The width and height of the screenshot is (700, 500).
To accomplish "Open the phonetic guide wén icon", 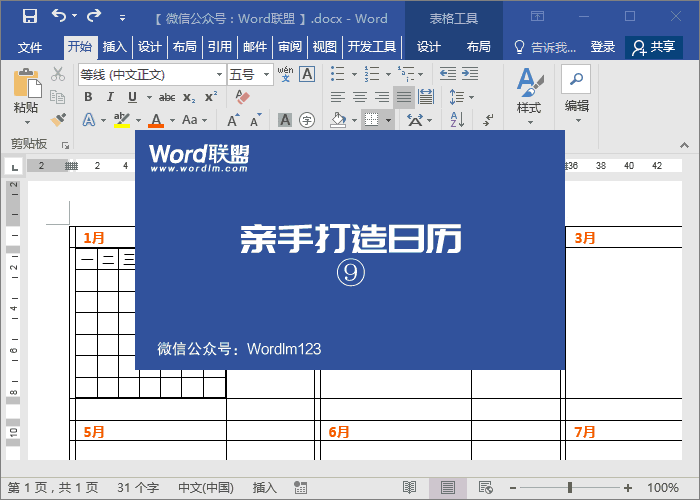I will (x=285, y=74).
